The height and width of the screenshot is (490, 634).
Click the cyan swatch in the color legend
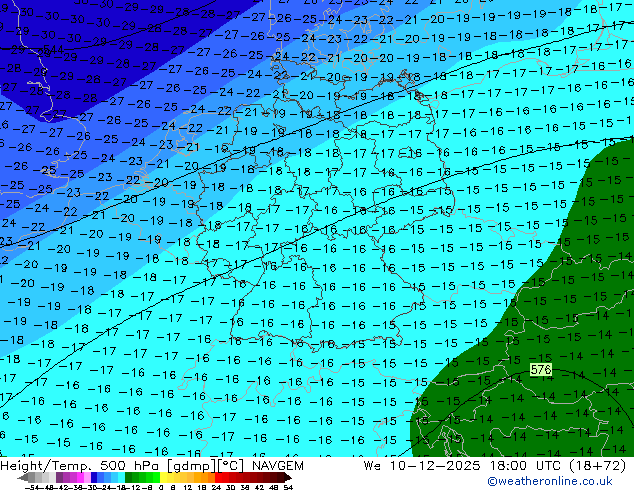(x=121, y=477)
